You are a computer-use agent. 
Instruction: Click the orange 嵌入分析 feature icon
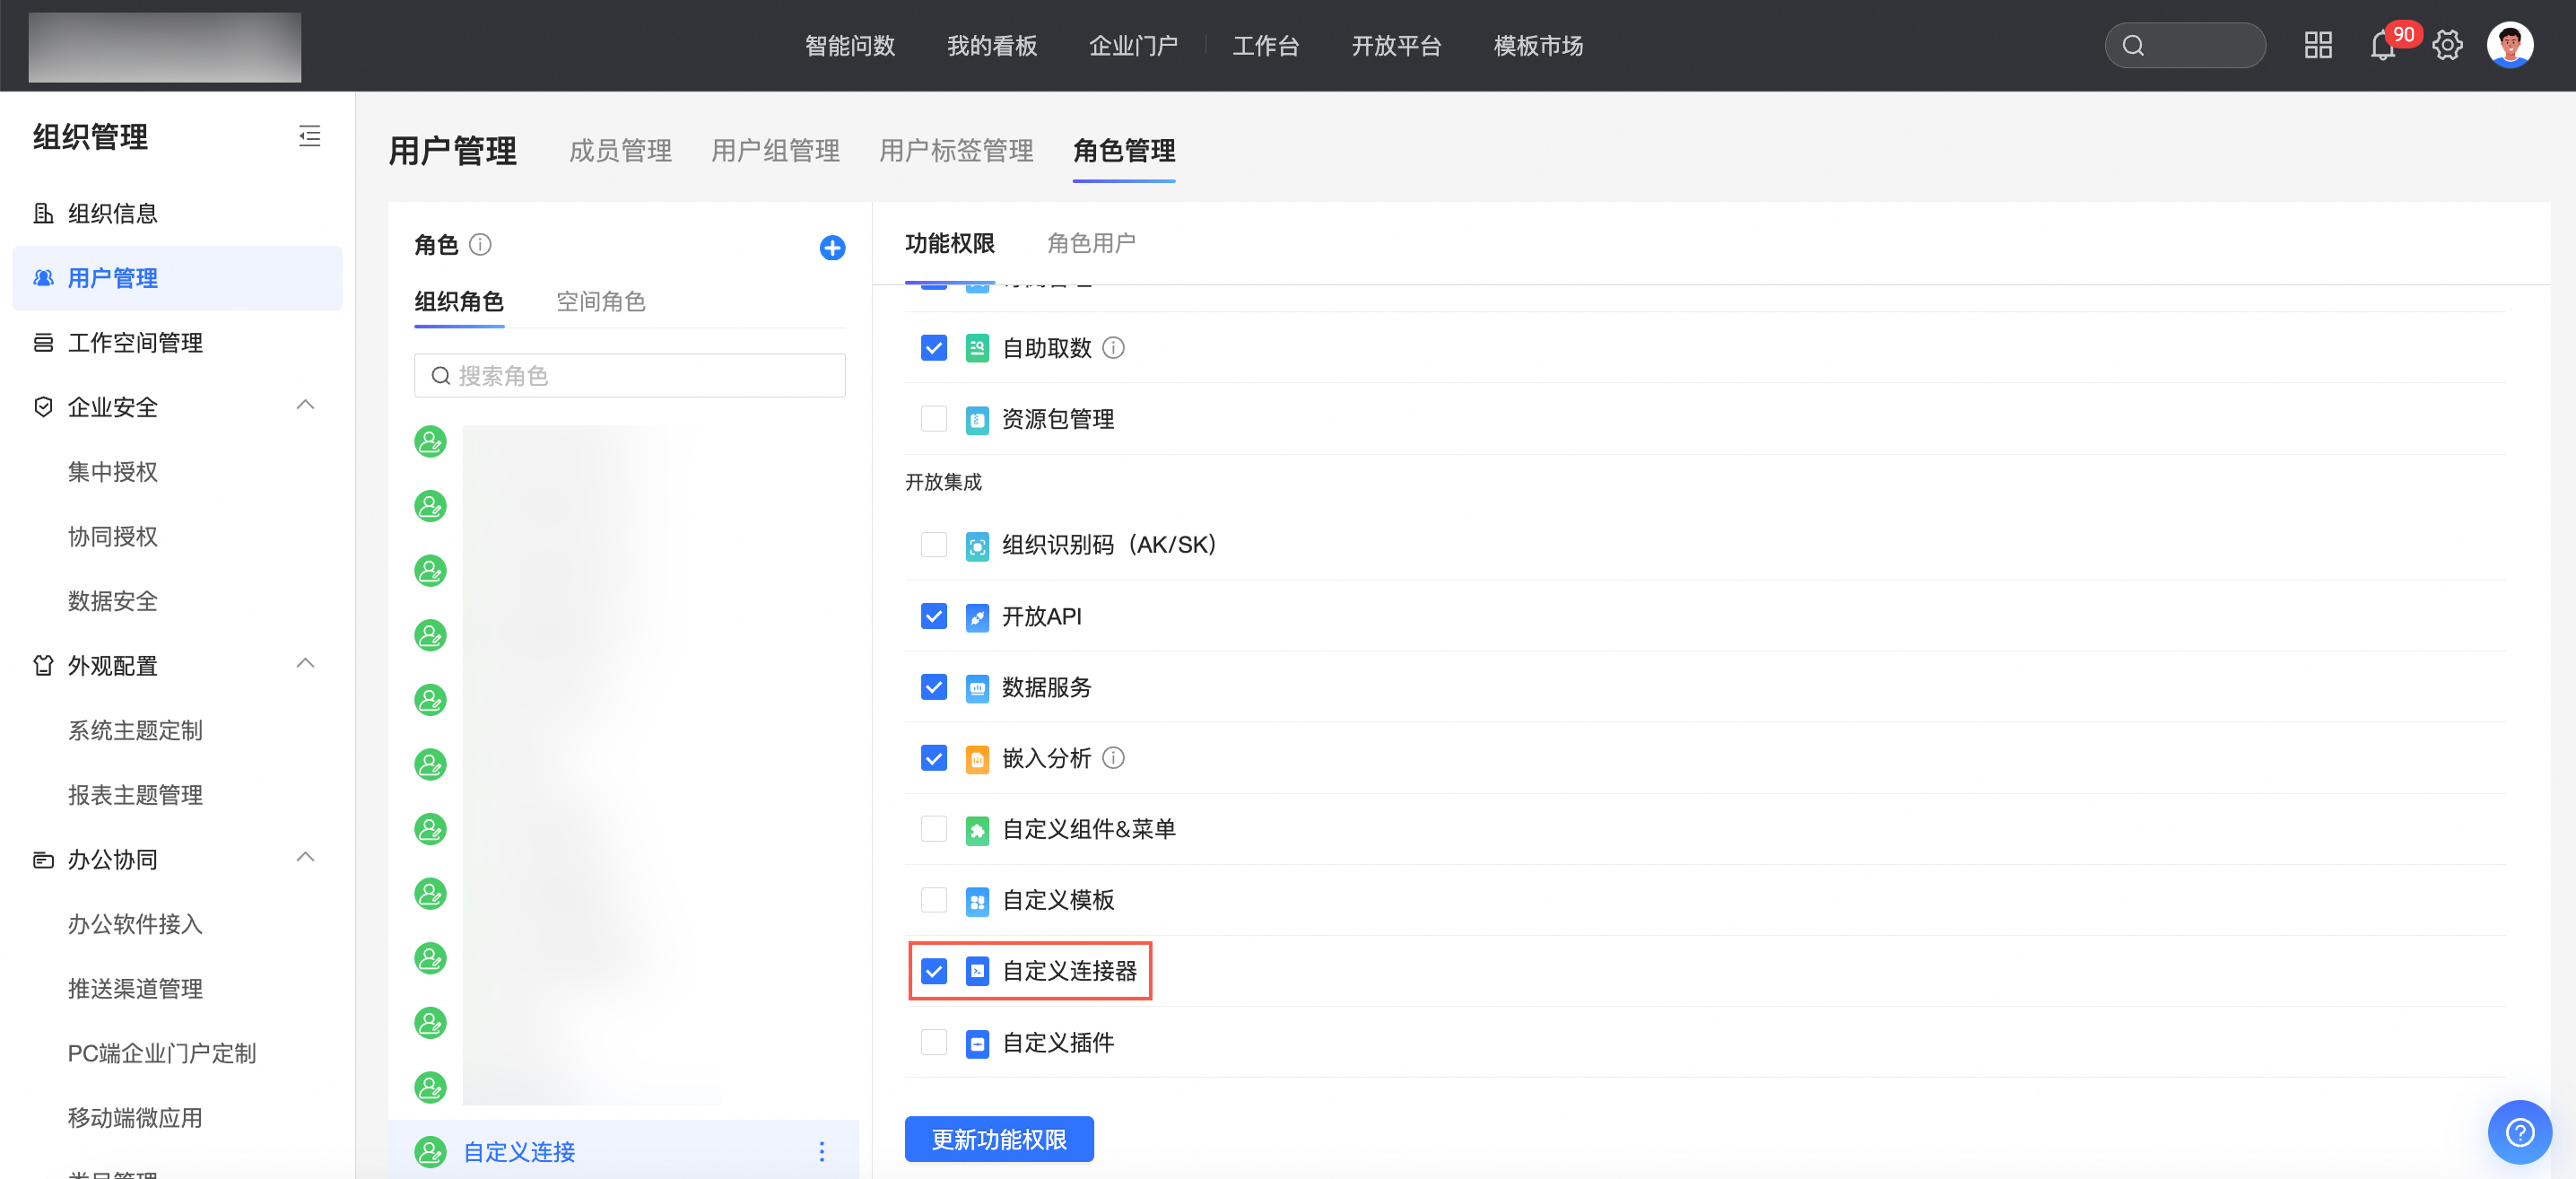(x=977, y=759)
